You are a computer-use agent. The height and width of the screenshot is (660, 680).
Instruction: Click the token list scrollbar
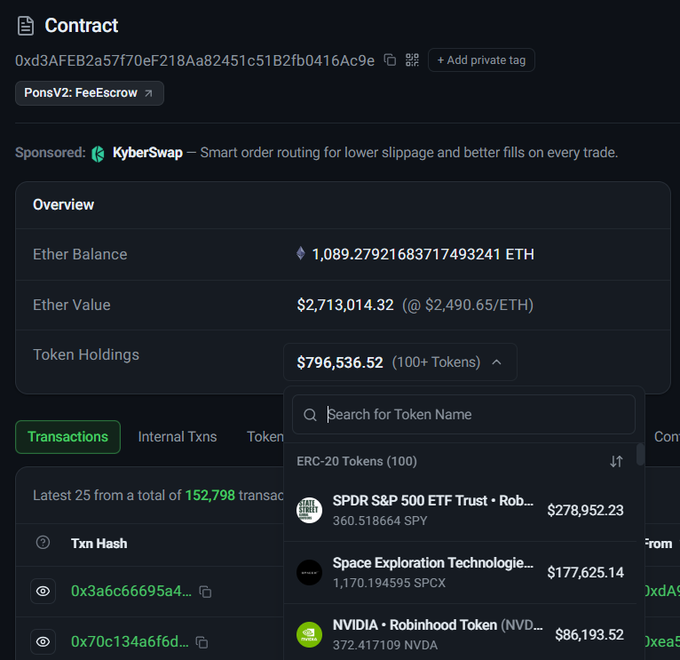640,454
